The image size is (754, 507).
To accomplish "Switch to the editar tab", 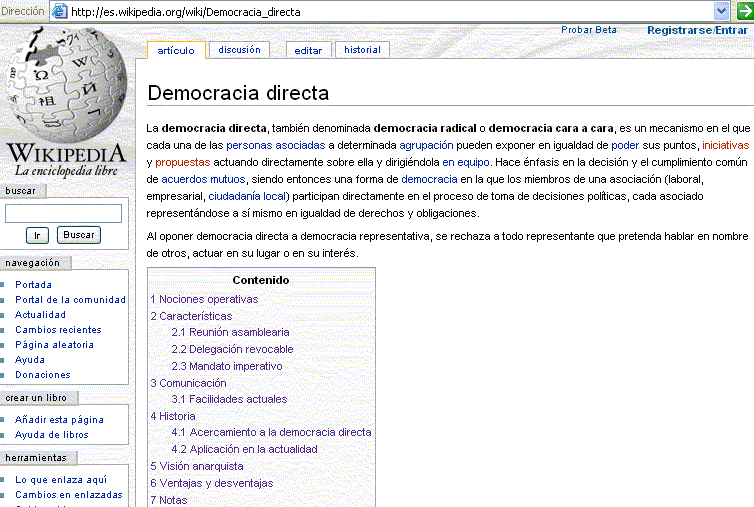I will (x=308, y=51).
